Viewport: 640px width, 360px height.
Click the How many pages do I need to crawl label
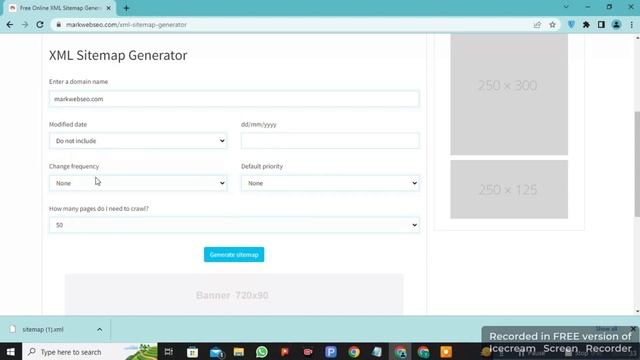99,209
